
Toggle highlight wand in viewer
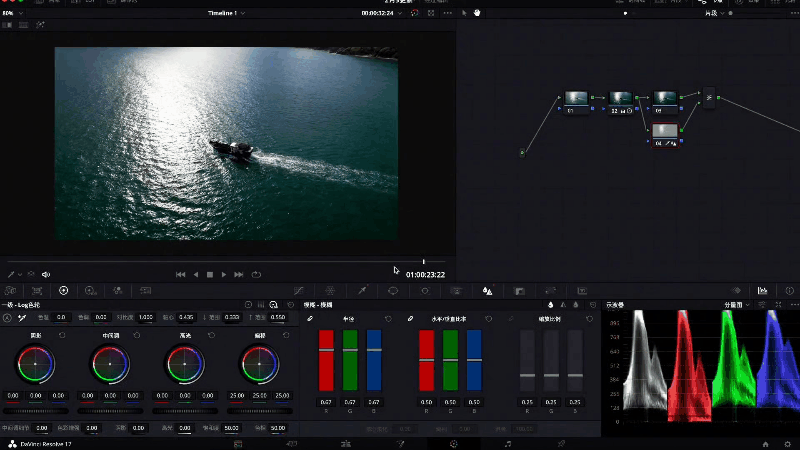pyautogui.click(x=40, y=25)
